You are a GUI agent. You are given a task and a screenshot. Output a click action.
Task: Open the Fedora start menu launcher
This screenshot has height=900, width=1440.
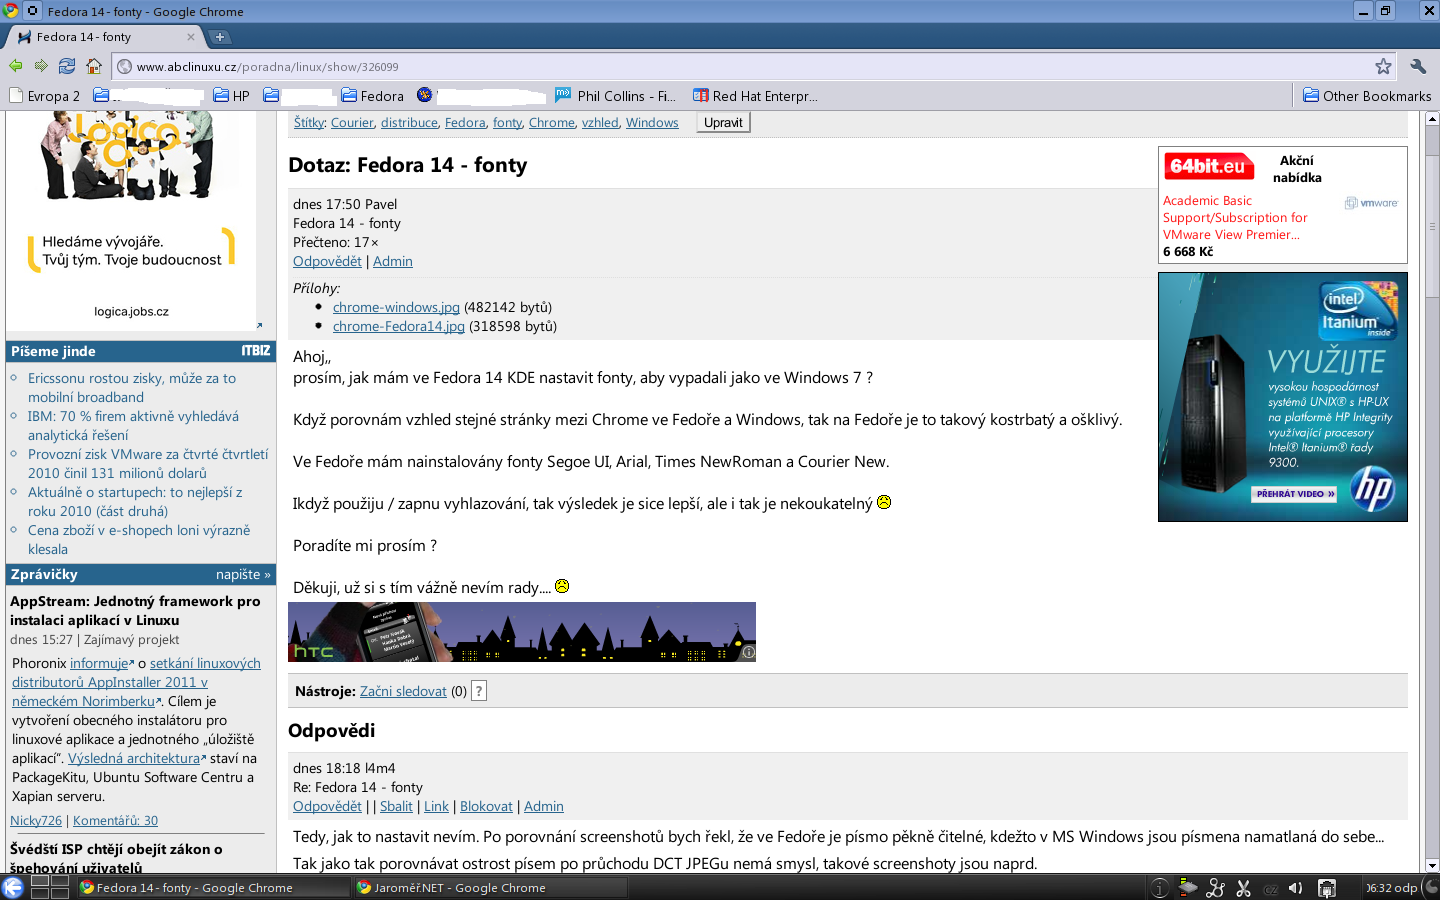click(x=13, y=887)
